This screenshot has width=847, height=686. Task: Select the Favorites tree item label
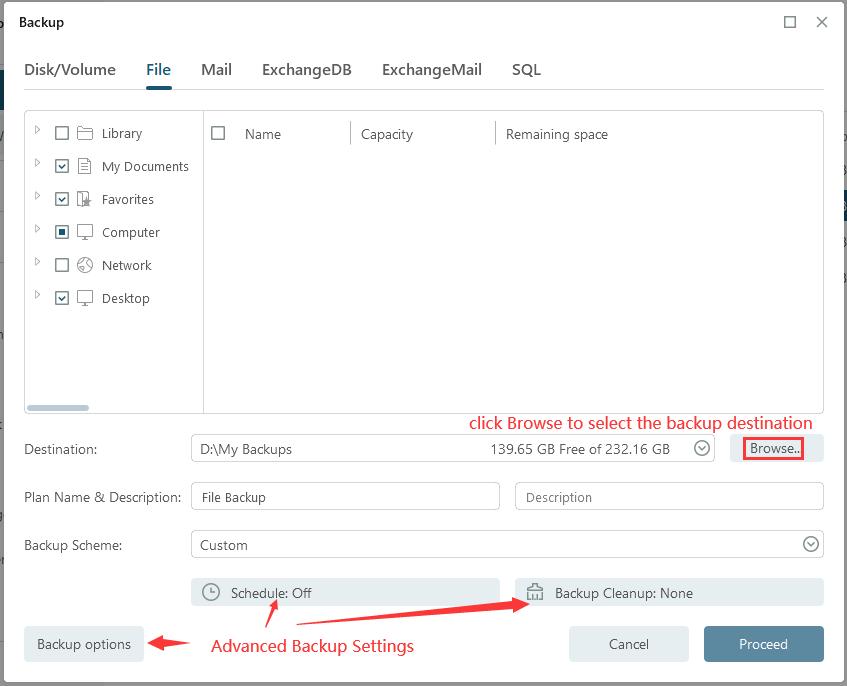click(x=127, y=199)
